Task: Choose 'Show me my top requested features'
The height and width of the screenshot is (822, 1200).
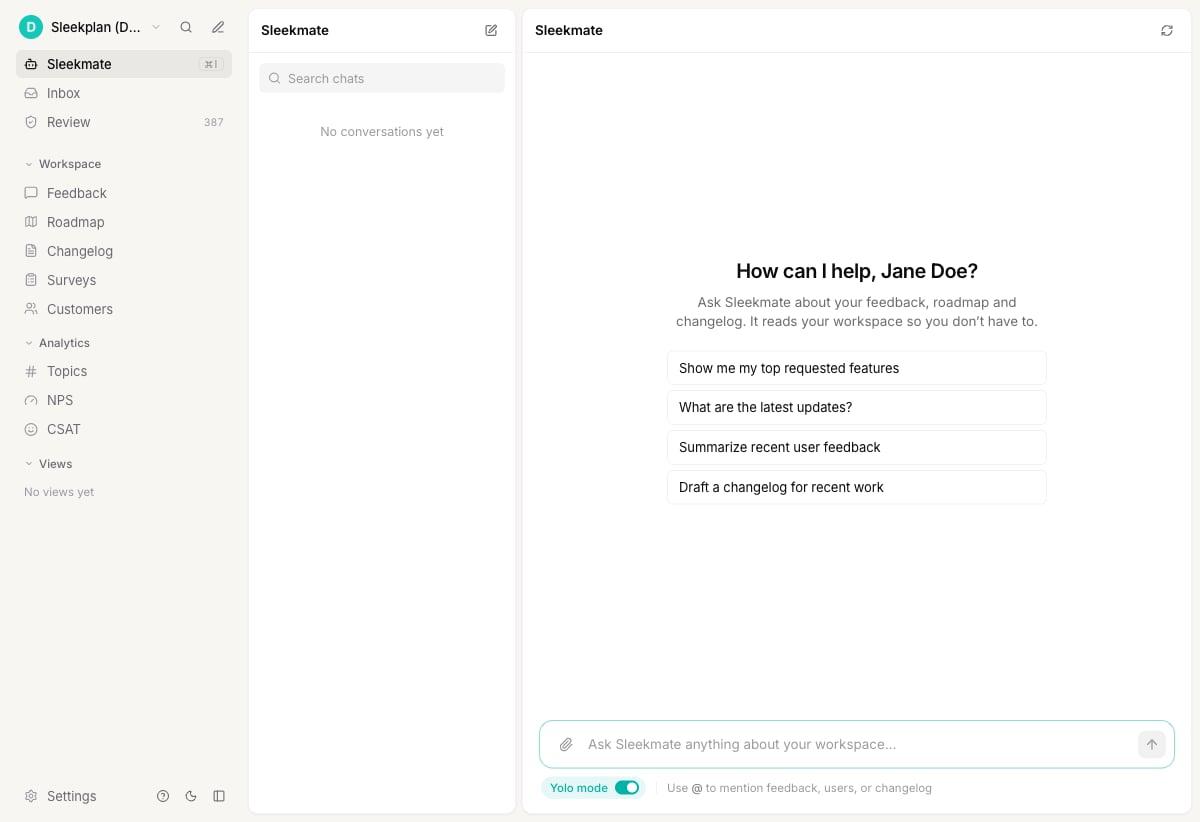Action: tap(857, 368)
